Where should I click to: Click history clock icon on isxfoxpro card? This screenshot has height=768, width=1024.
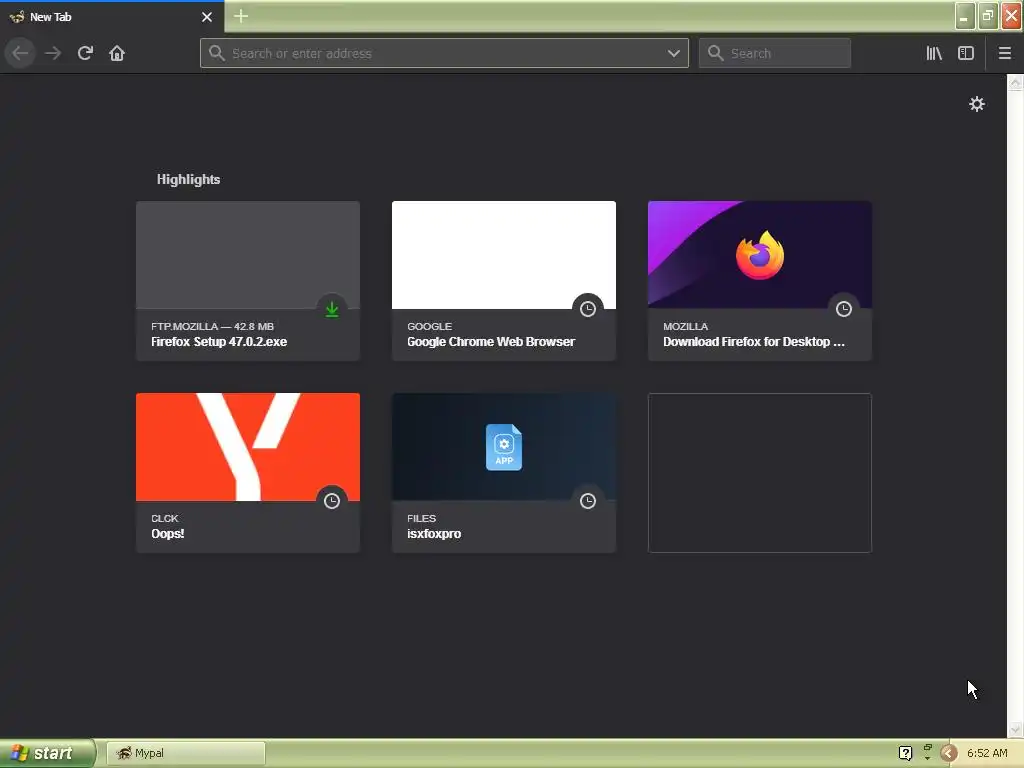tap(588, 501)
